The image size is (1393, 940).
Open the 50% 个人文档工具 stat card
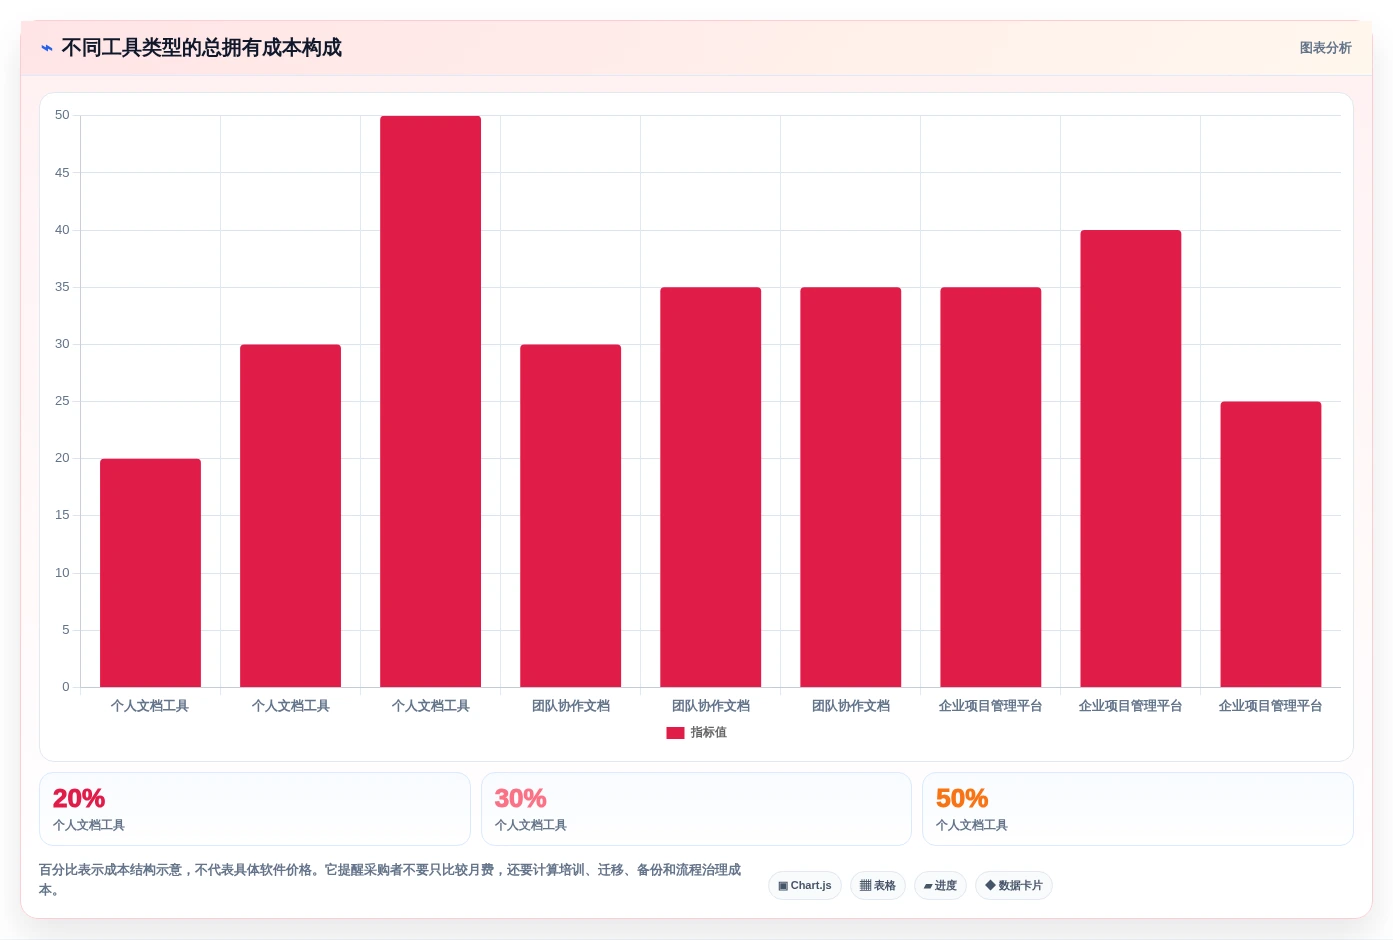tap(1138, 809)
